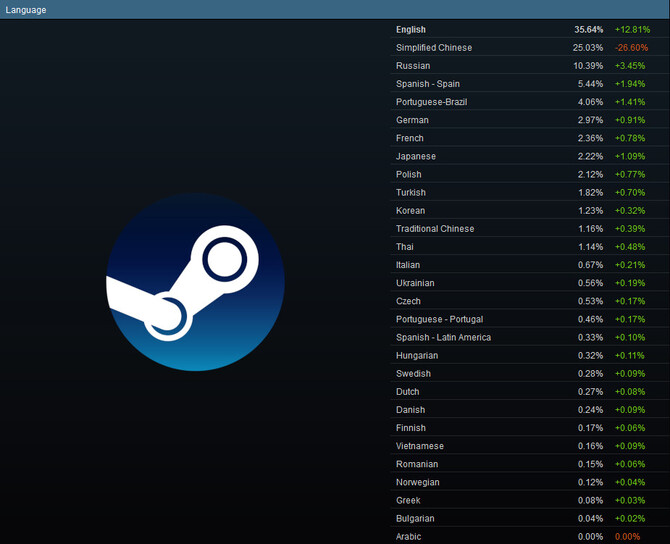Click the +0.11% Hungarian change value
Viewport: 670px width, 544px height.
tap(630, 356)
